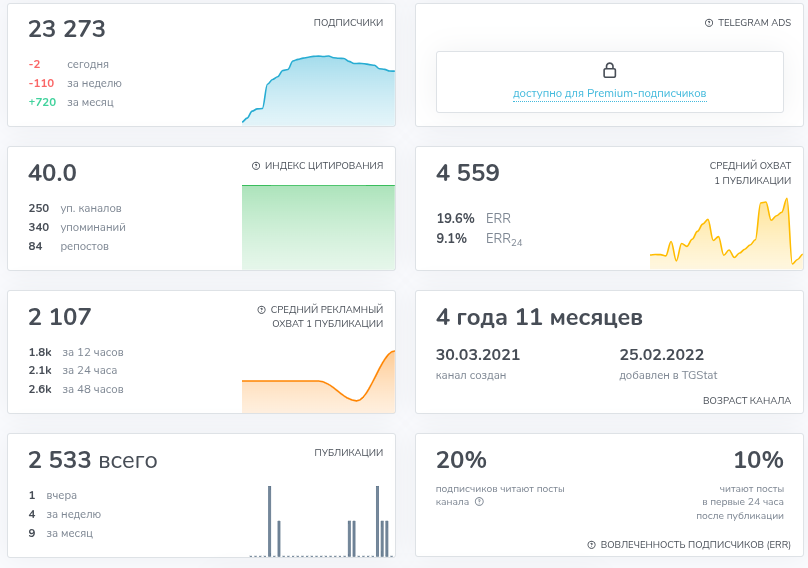Screen dimensions: 808x568
Task: Click the lock icon in Telegram Ads card
Action: (610, 70)
